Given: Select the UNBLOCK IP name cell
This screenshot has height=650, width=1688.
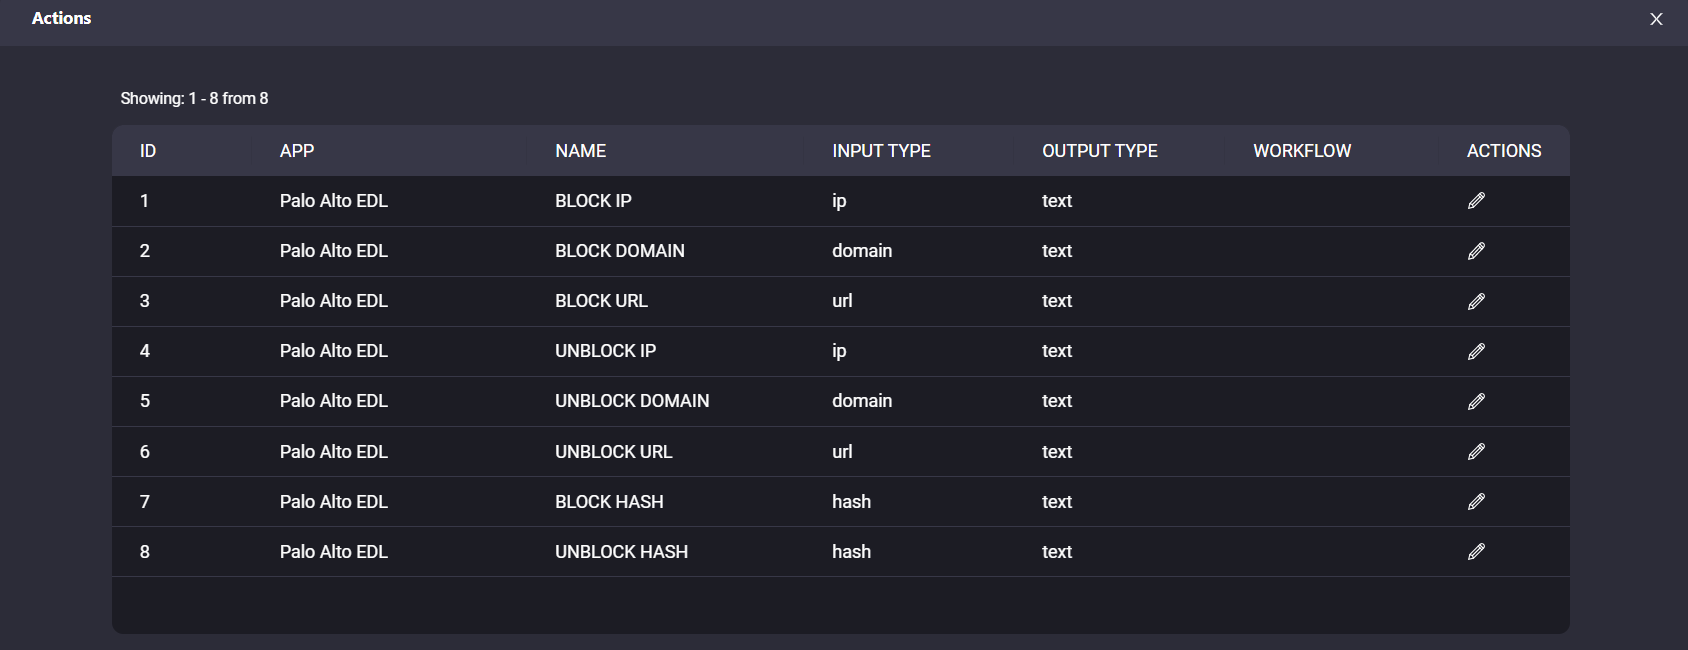Looking at the screenshot, I should 605,351.
